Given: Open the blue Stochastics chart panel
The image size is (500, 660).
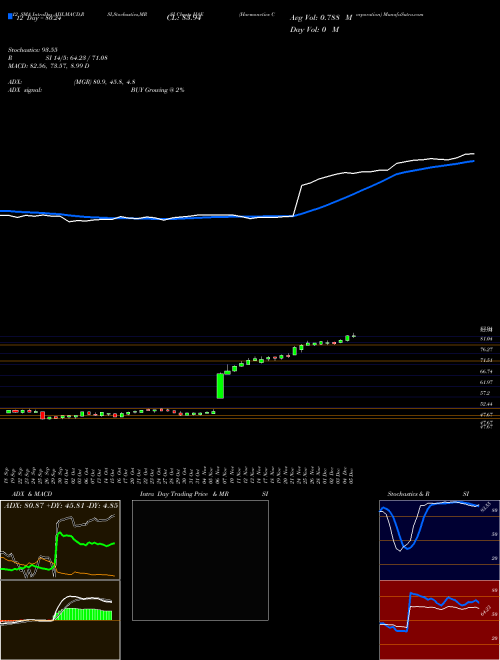Looking at the screenshot, I should pos(439,540).
